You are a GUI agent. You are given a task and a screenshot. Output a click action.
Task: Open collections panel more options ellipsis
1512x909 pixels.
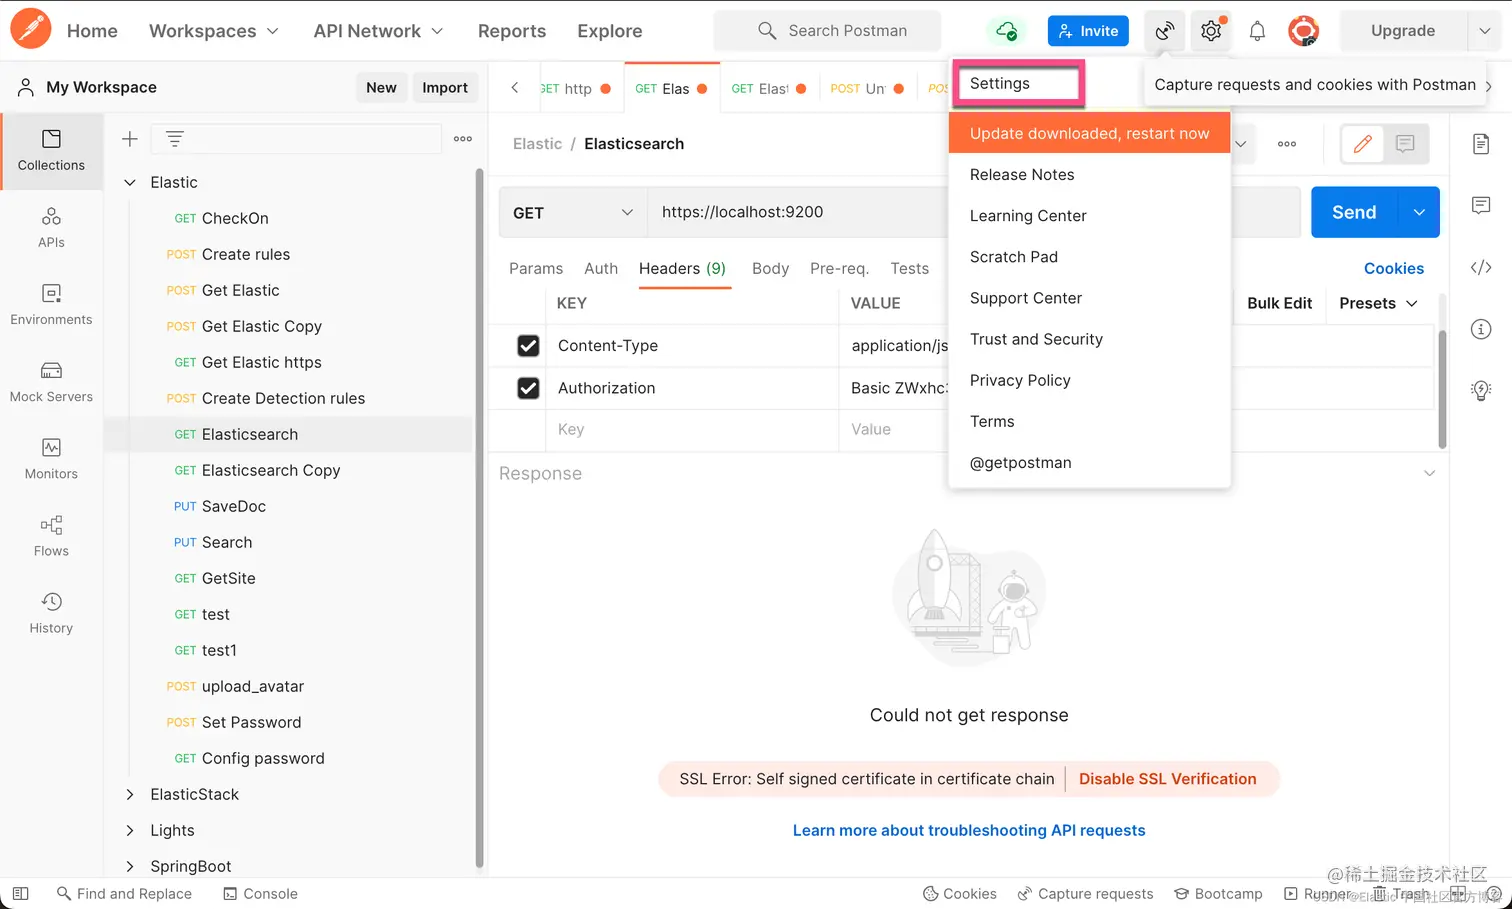pyautogui.click(x=463, y=139)
